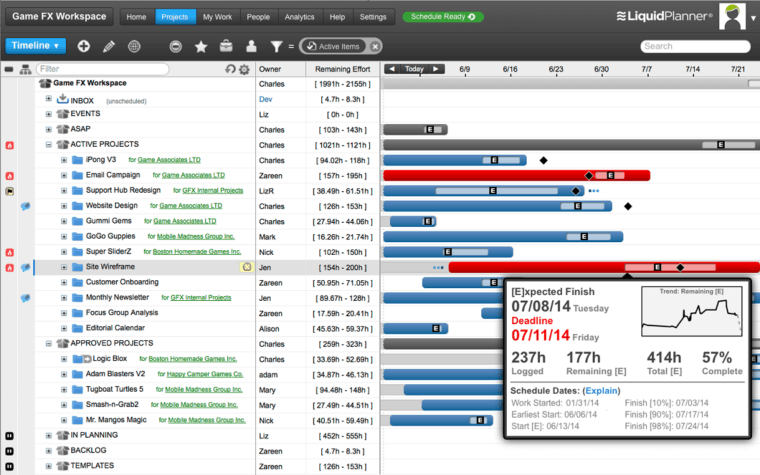Collapse the ACTIVE PROJECTS package
This screenshot has height=475, width=760.
pyautogui.click(x=48, y=144)
